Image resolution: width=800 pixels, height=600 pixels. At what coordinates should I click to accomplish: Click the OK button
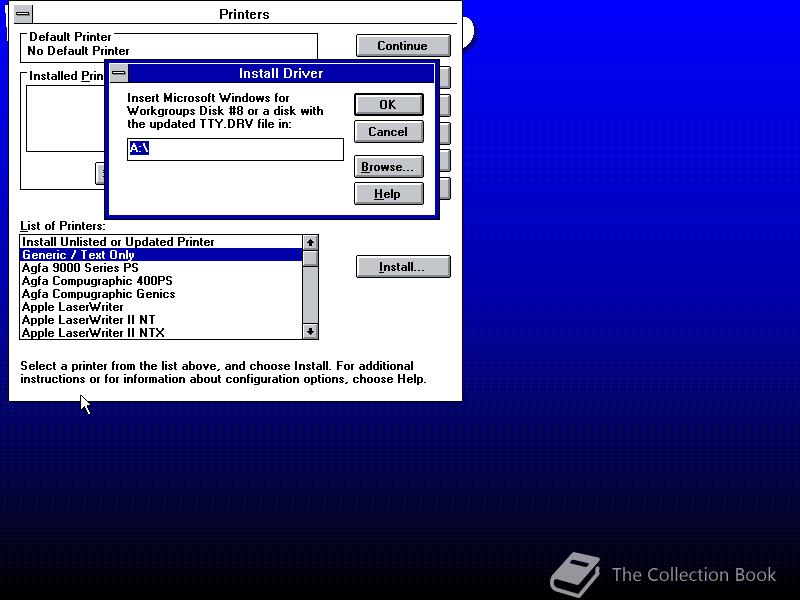(x=388, y=104)
